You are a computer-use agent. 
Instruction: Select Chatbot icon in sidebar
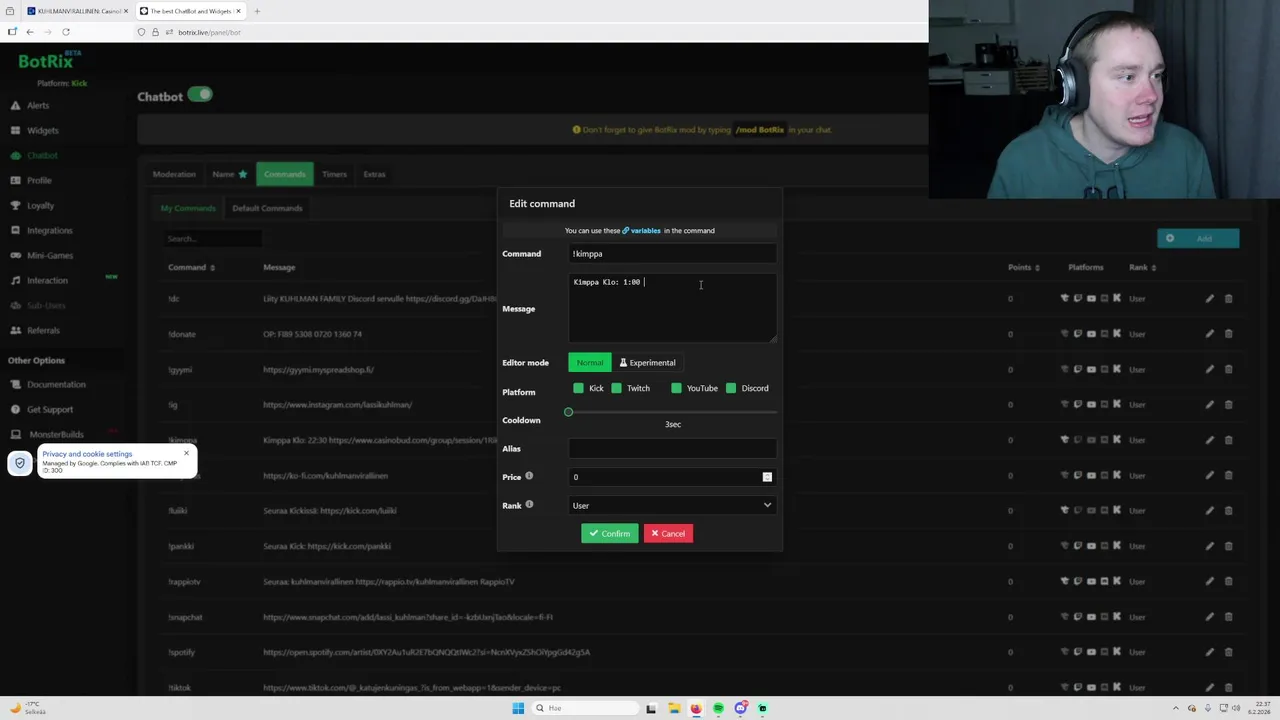pos(15,155)
